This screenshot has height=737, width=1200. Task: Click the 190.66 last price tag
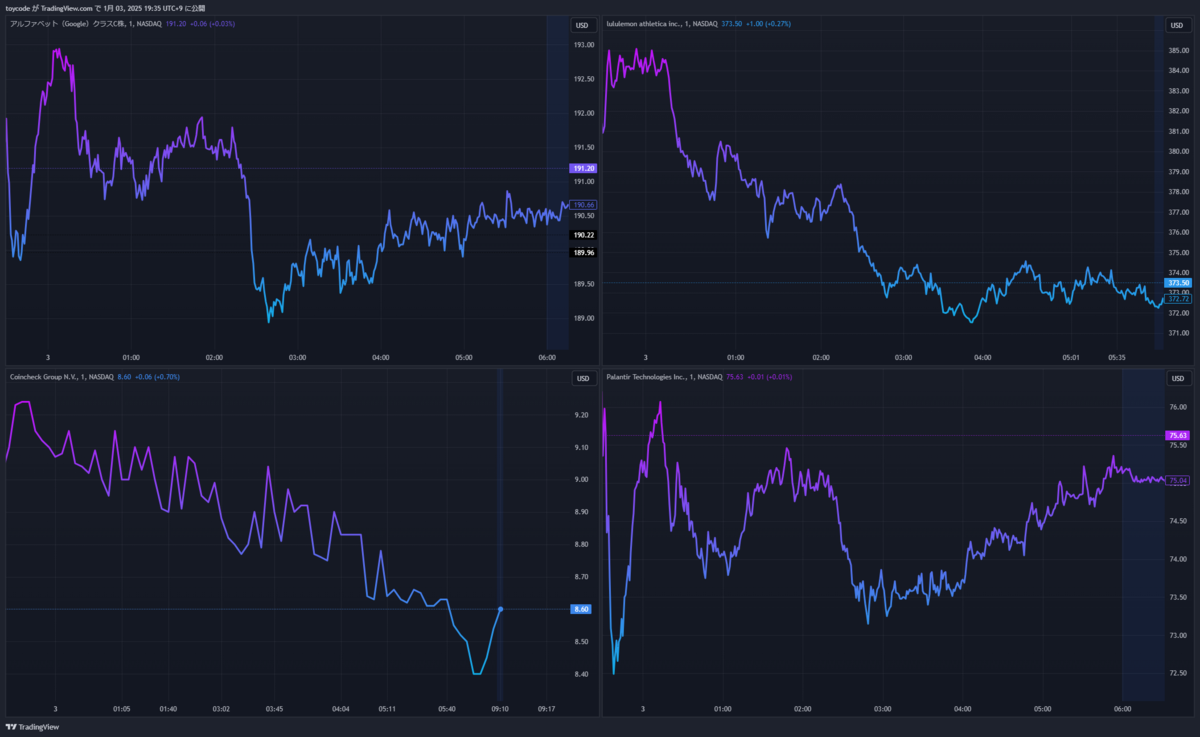(x=584, y=205)
